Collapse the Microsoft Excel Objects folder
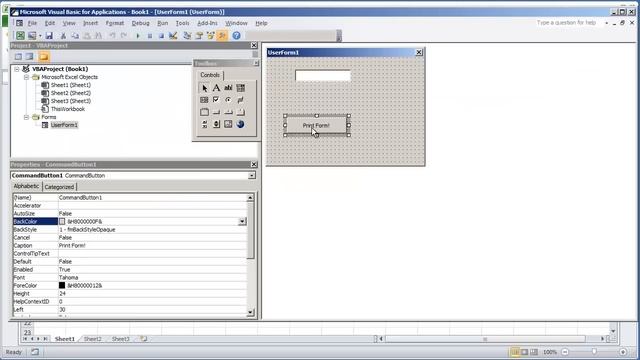Viewport: 640px width, 360px height. (x=27, y=77)
